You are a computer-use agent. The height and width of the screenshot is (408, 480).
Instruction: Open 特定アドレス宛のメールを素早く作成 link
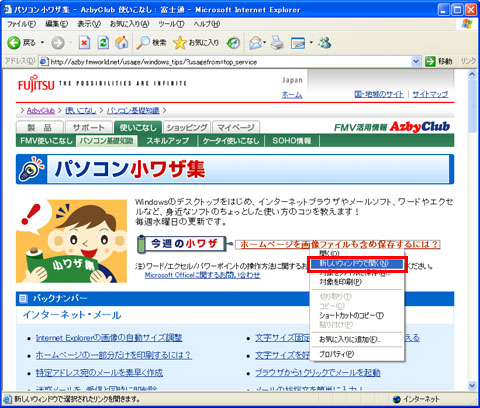click(x=99, y=373)
